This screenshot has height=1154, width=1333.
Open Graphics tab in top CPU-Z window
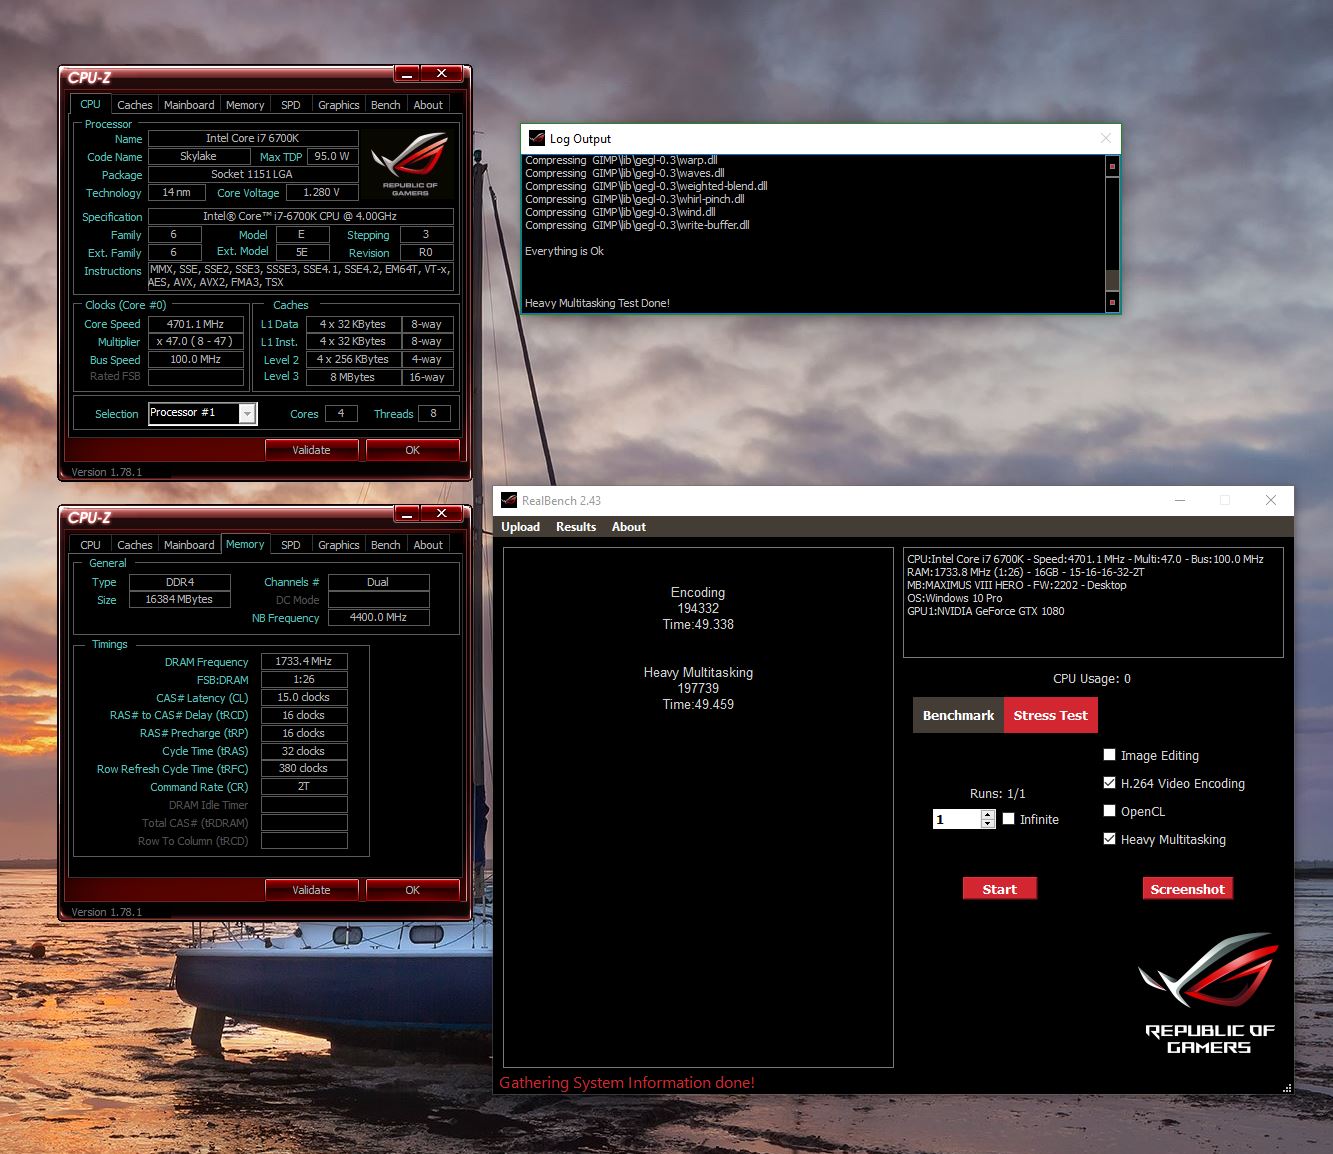pyautogui.click(x=339, y=105)
